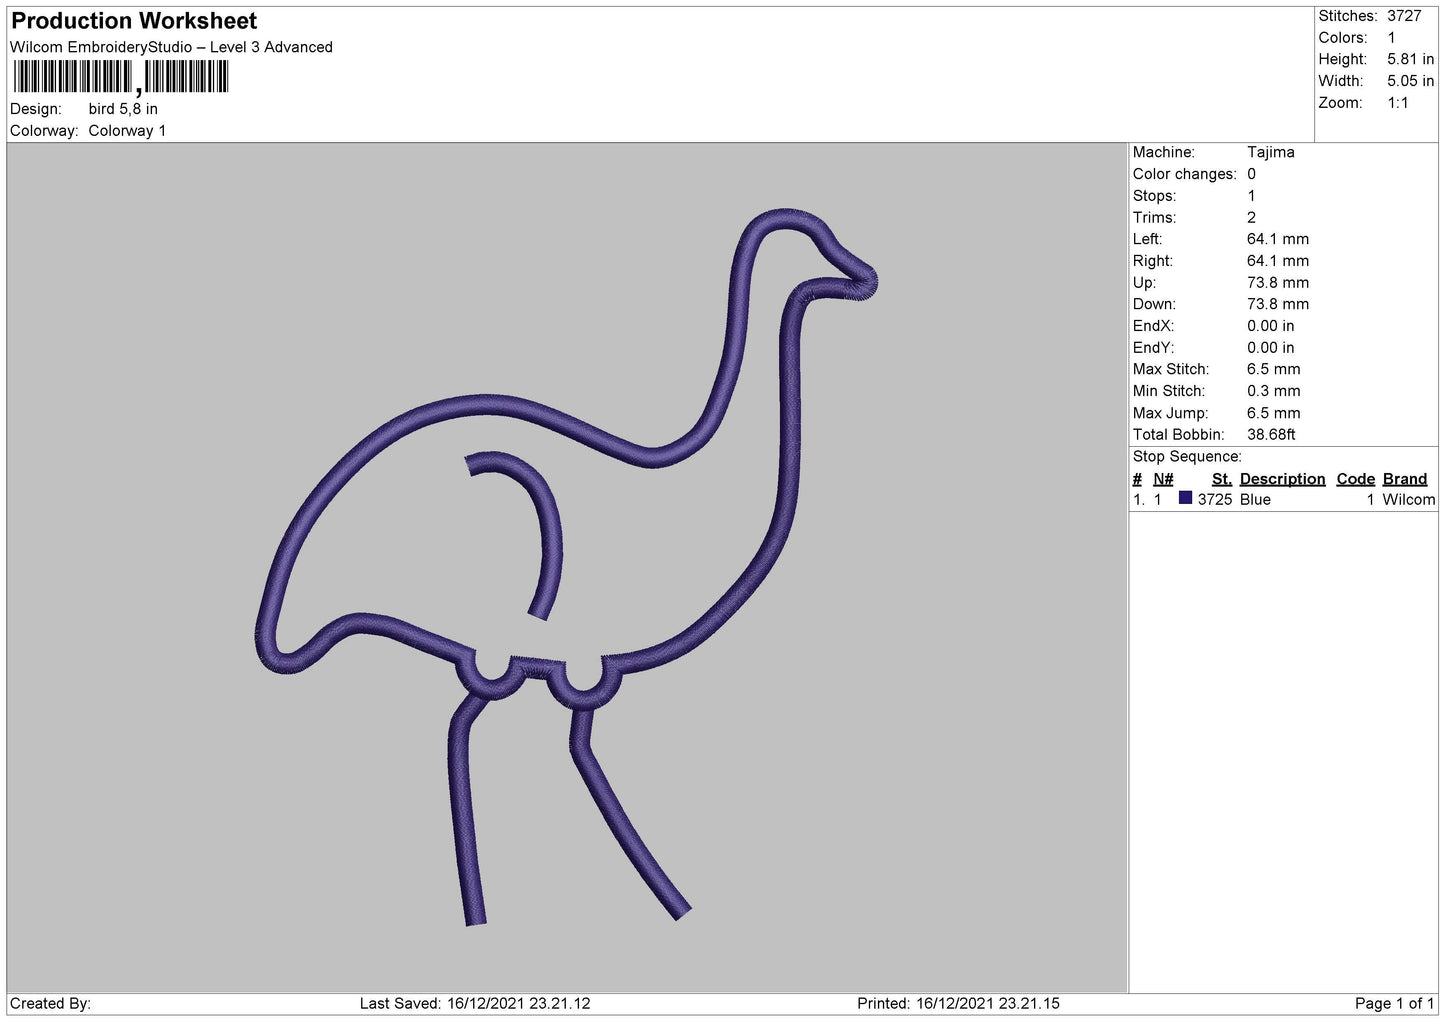
Task: Click the Wilcom brand cell
Action: [1408, 500]
